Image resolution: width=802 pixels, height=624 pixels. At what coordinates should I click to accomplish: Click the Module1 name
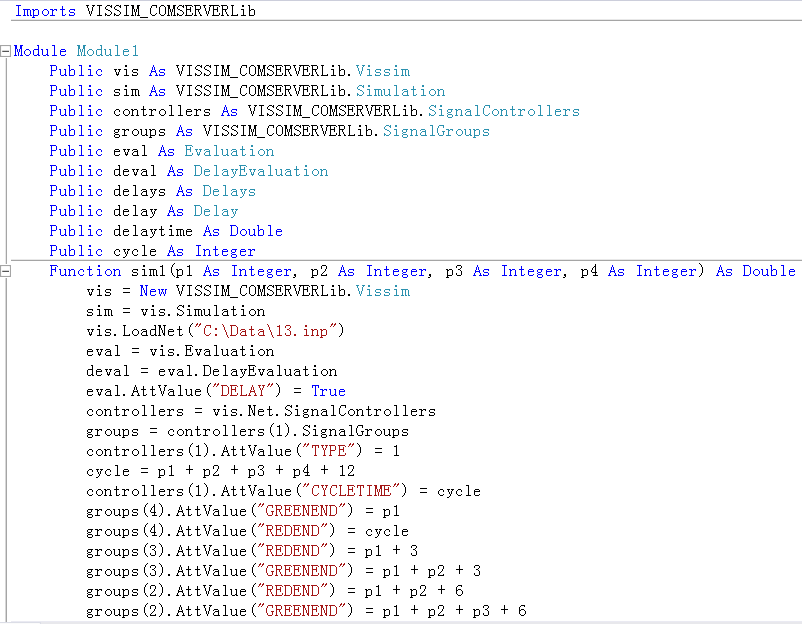tap(107, 51)
